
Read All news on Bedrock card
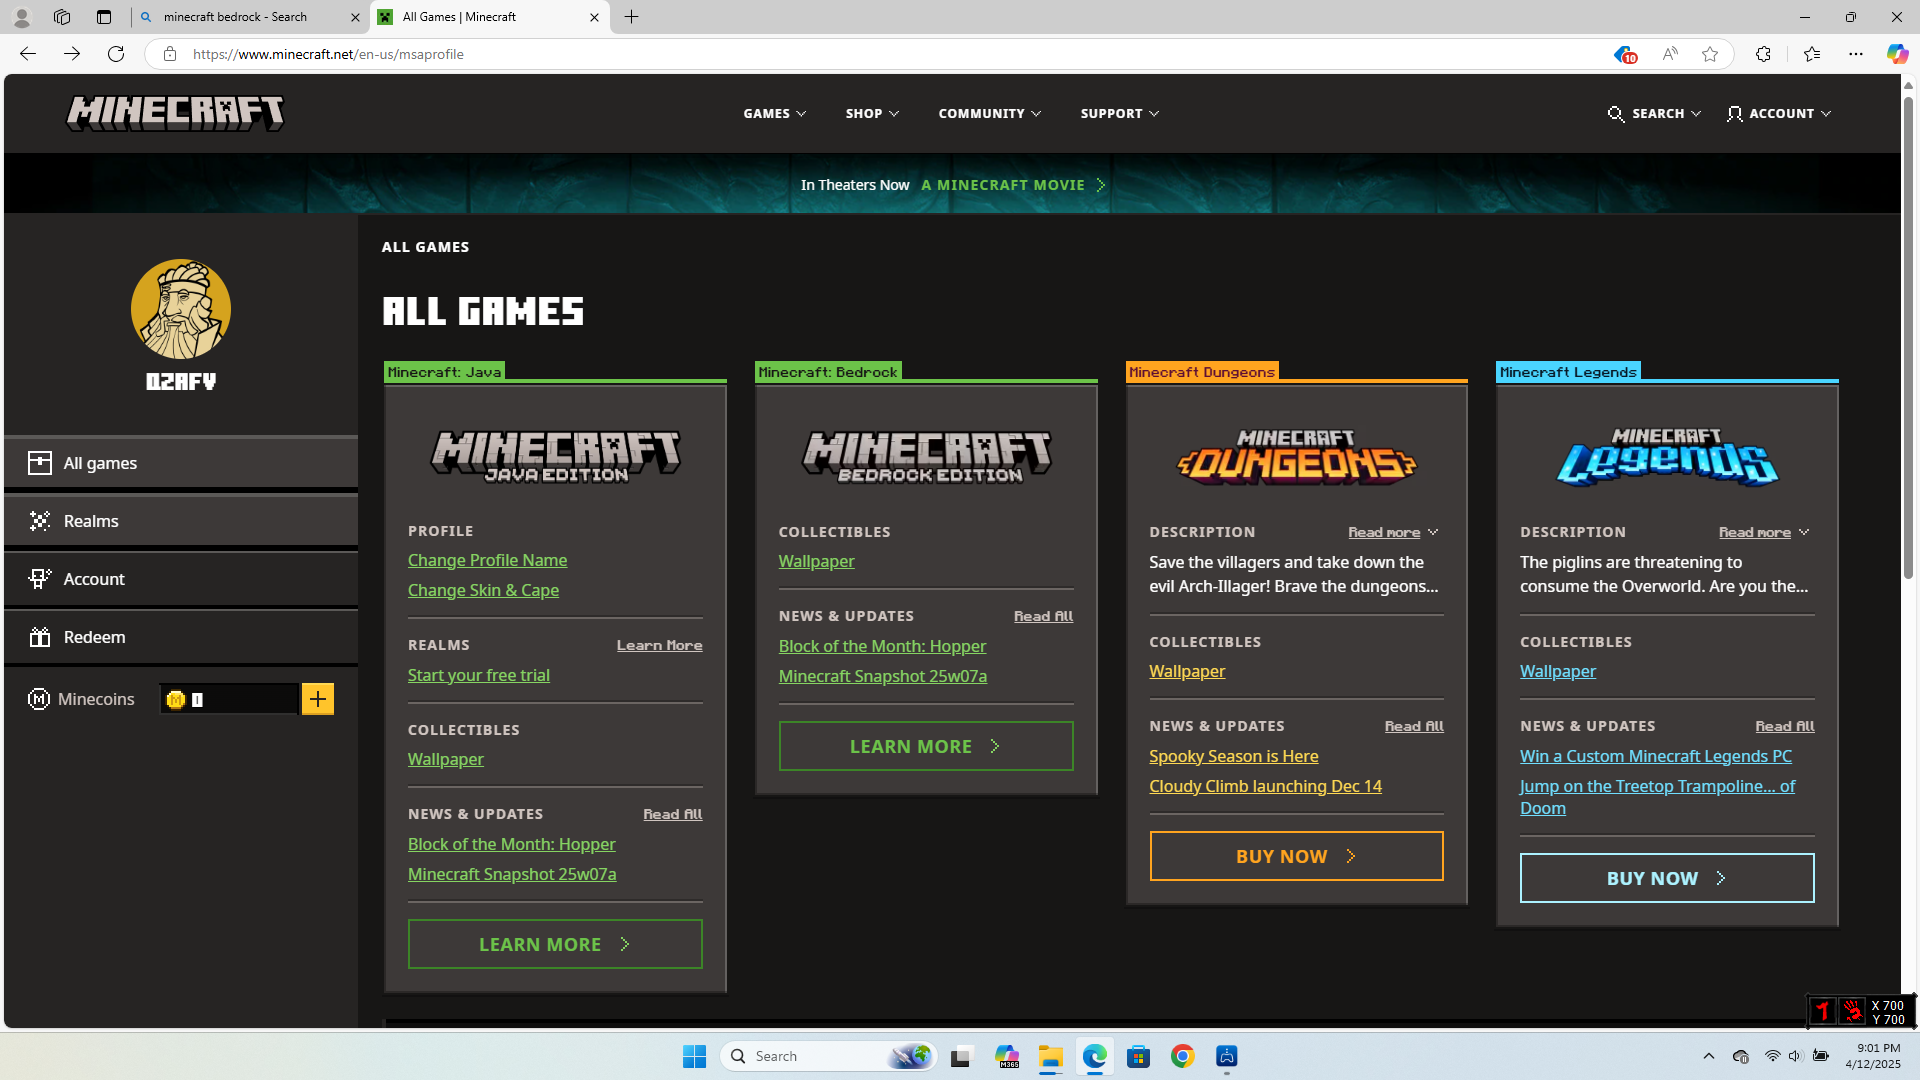[x=1043, y=617]
